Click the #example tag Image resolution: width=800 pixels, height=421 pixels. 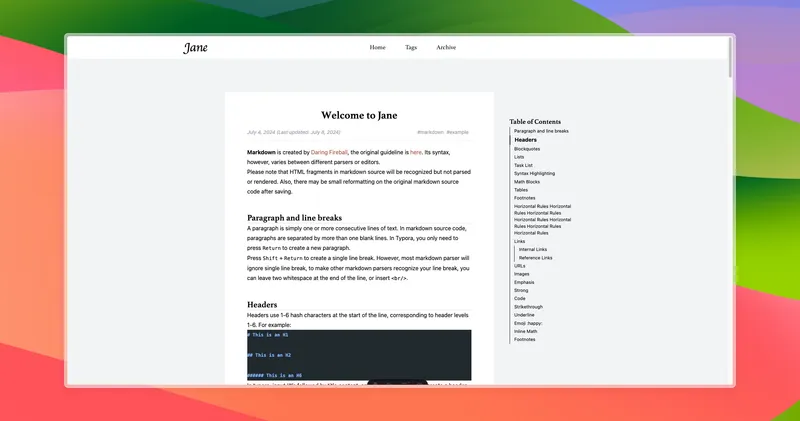pos(458,132)
